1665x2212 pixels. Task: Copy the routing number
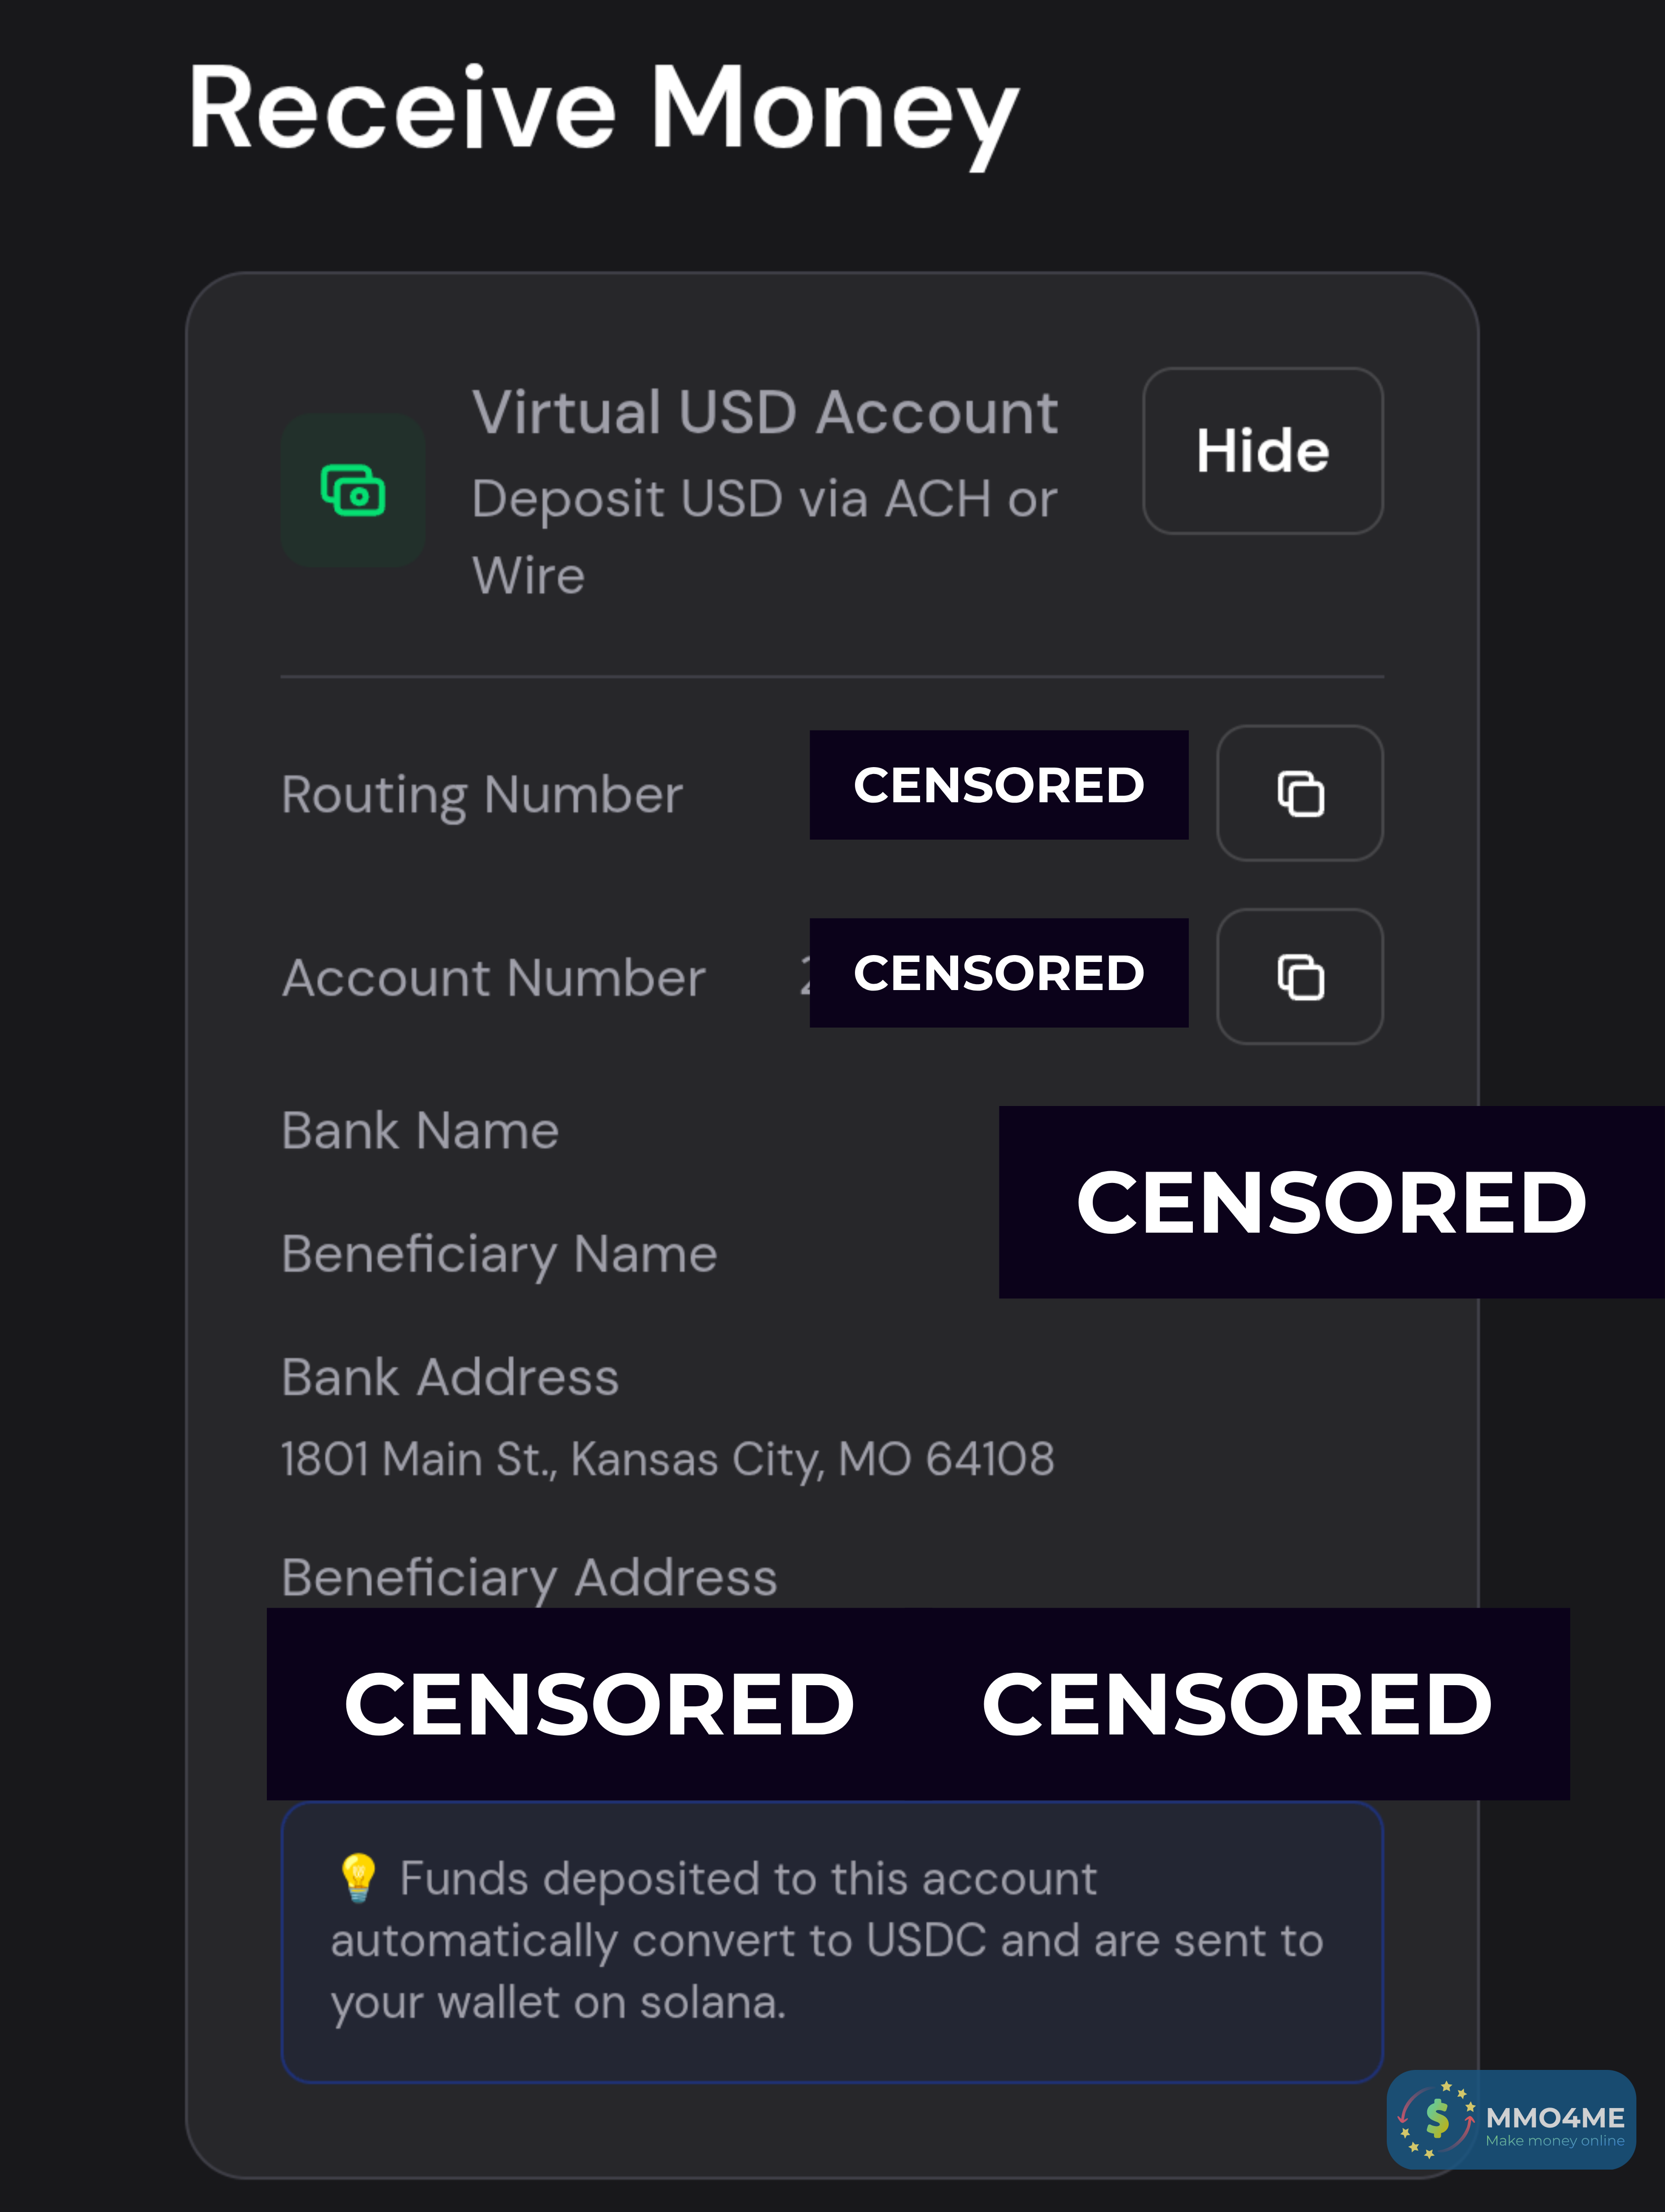tap(1299, 794)
